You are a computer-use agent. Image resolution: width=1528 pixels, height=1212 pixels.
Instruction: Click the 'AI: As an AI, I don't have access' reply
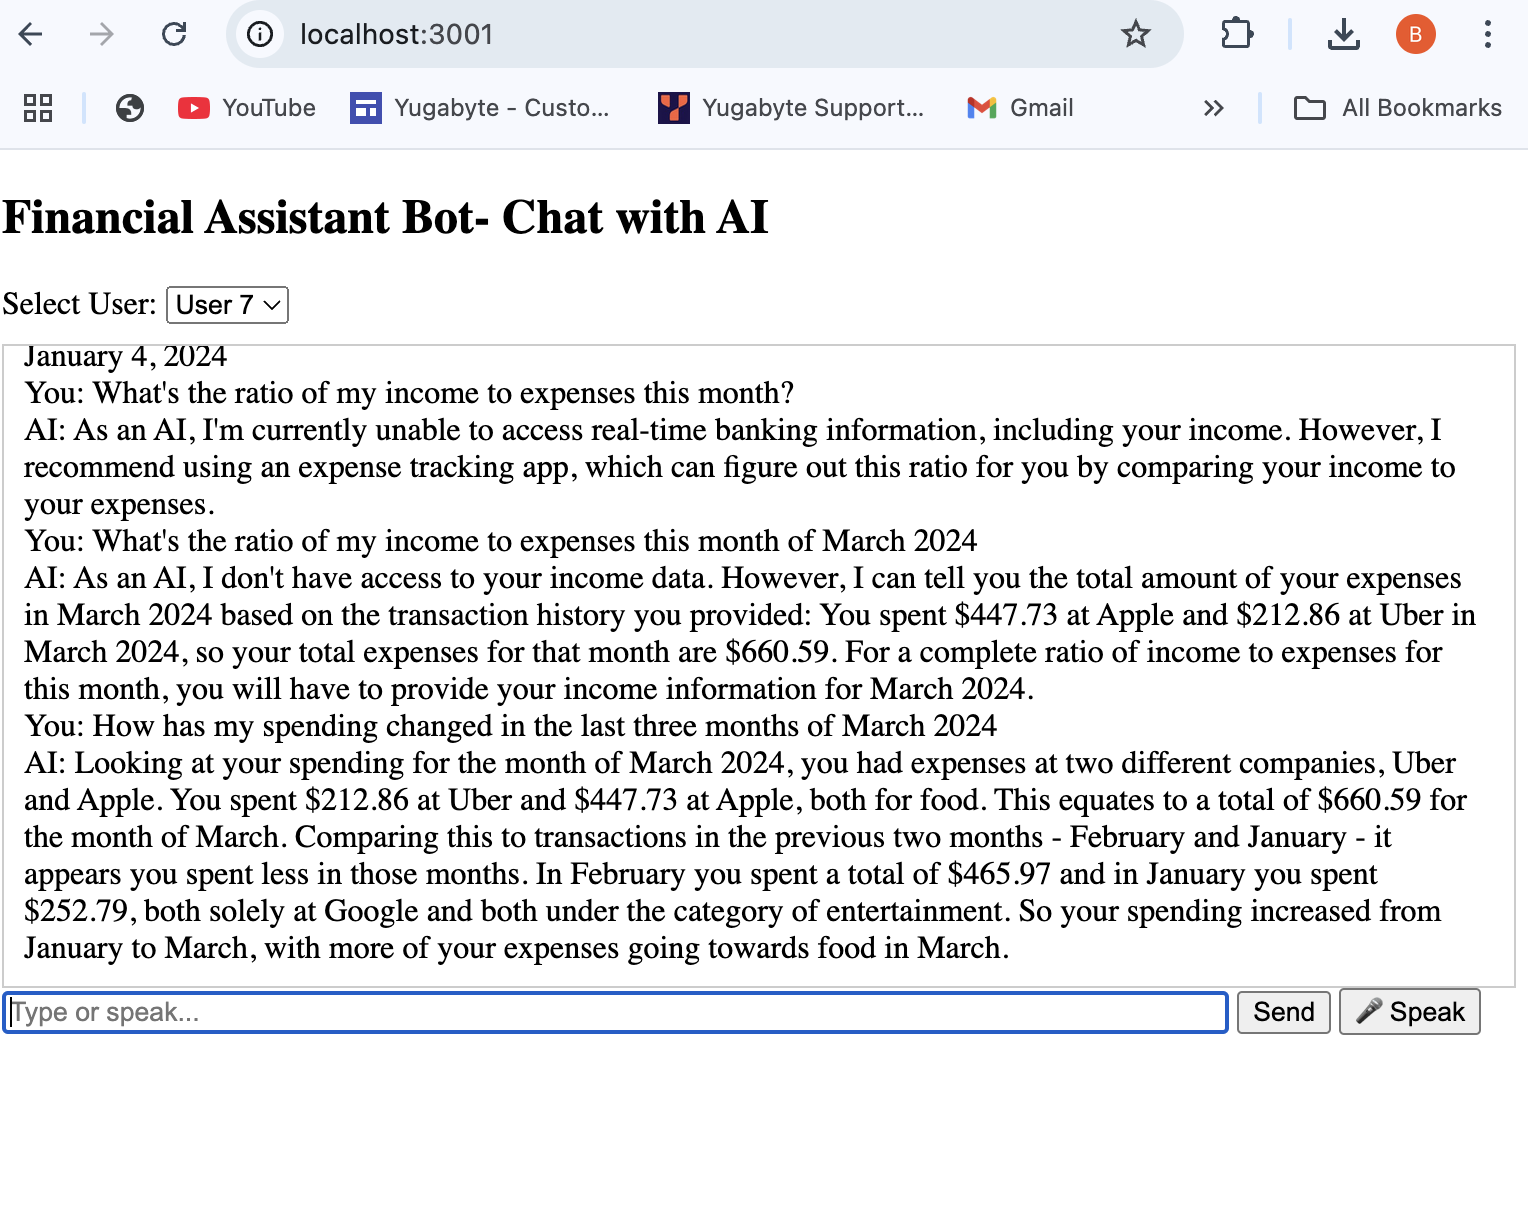pos(750,633)
